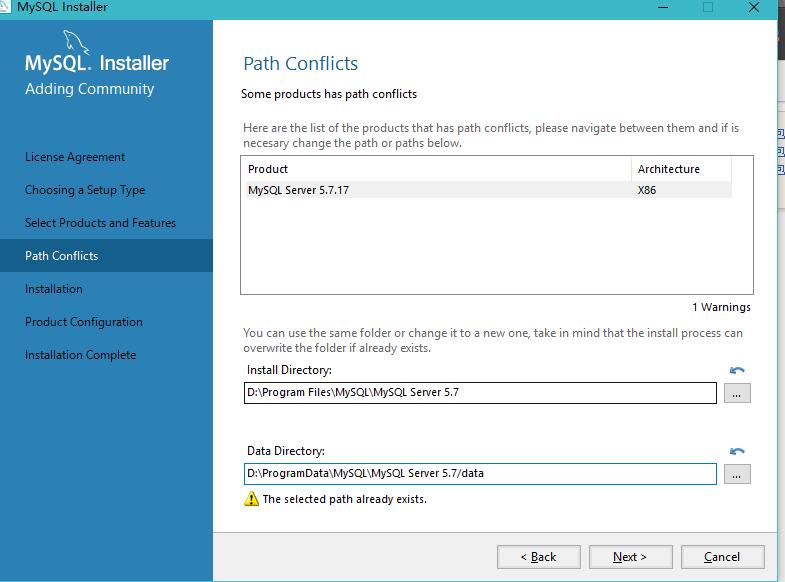Click the MySQL dolphin logo
Image resolution: width=785 pixels, height=582 pixels.
[x=76, y=42]
